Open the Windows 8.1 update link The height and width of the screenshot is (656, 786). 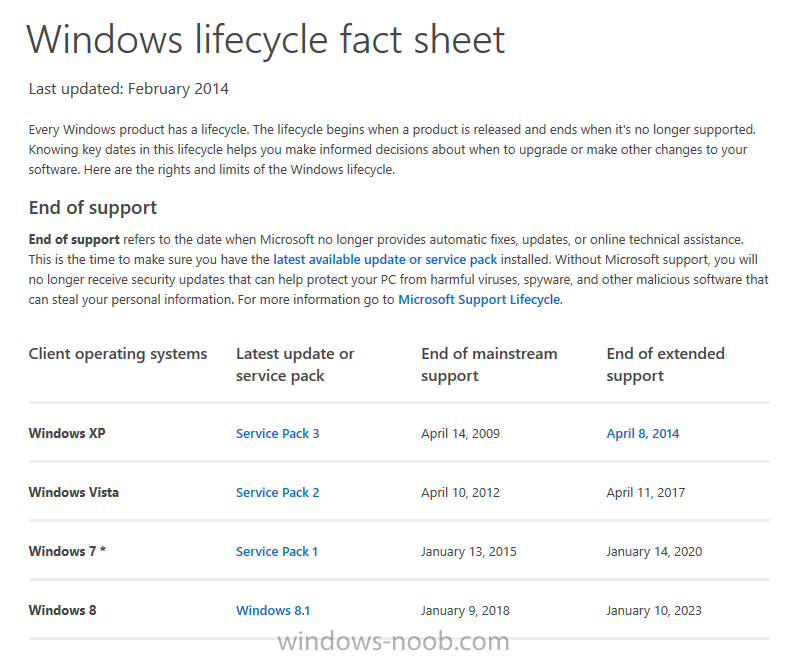[x=273, y=610]
